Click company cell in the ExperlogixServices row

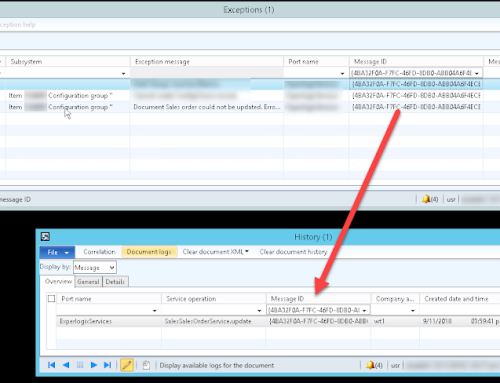(395, 321)
